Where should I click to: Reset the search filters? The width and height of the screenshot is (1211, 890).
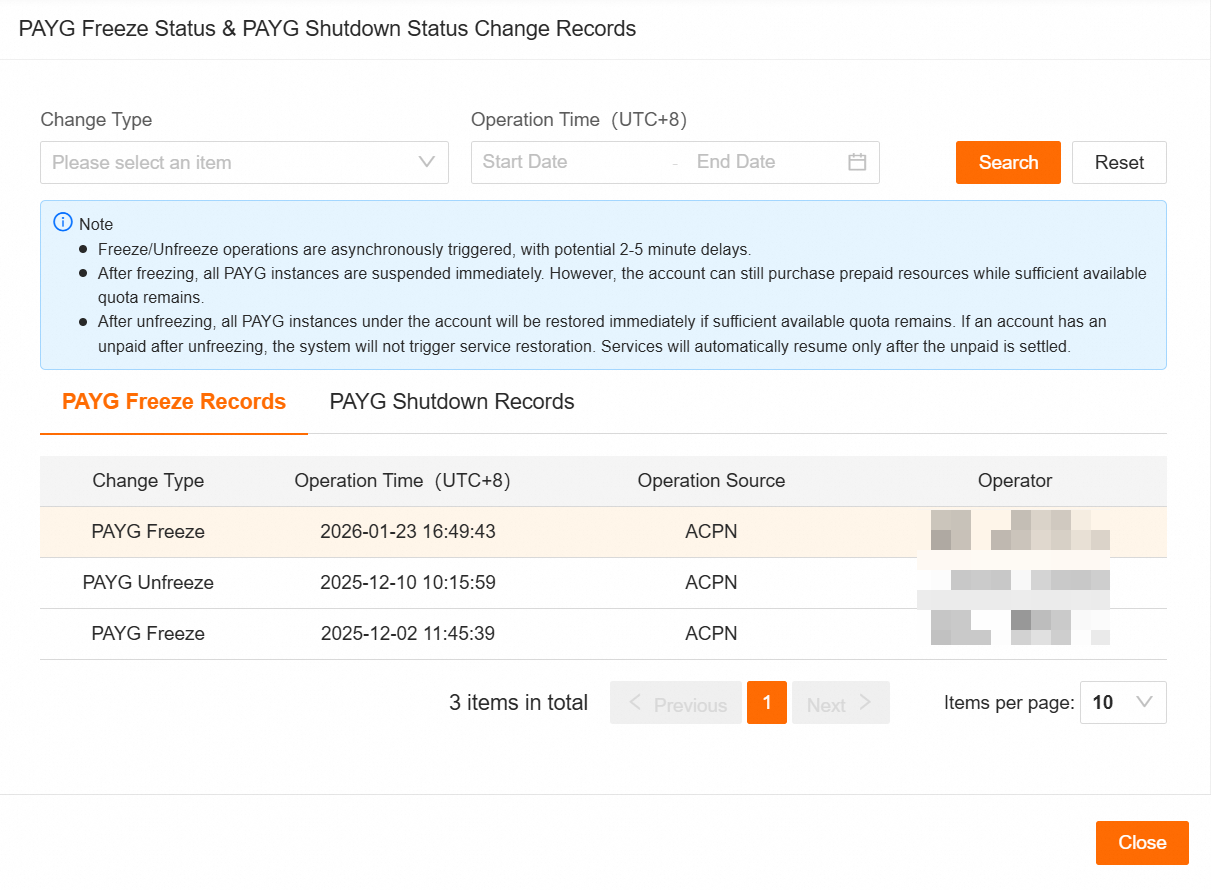[1119, 162]
